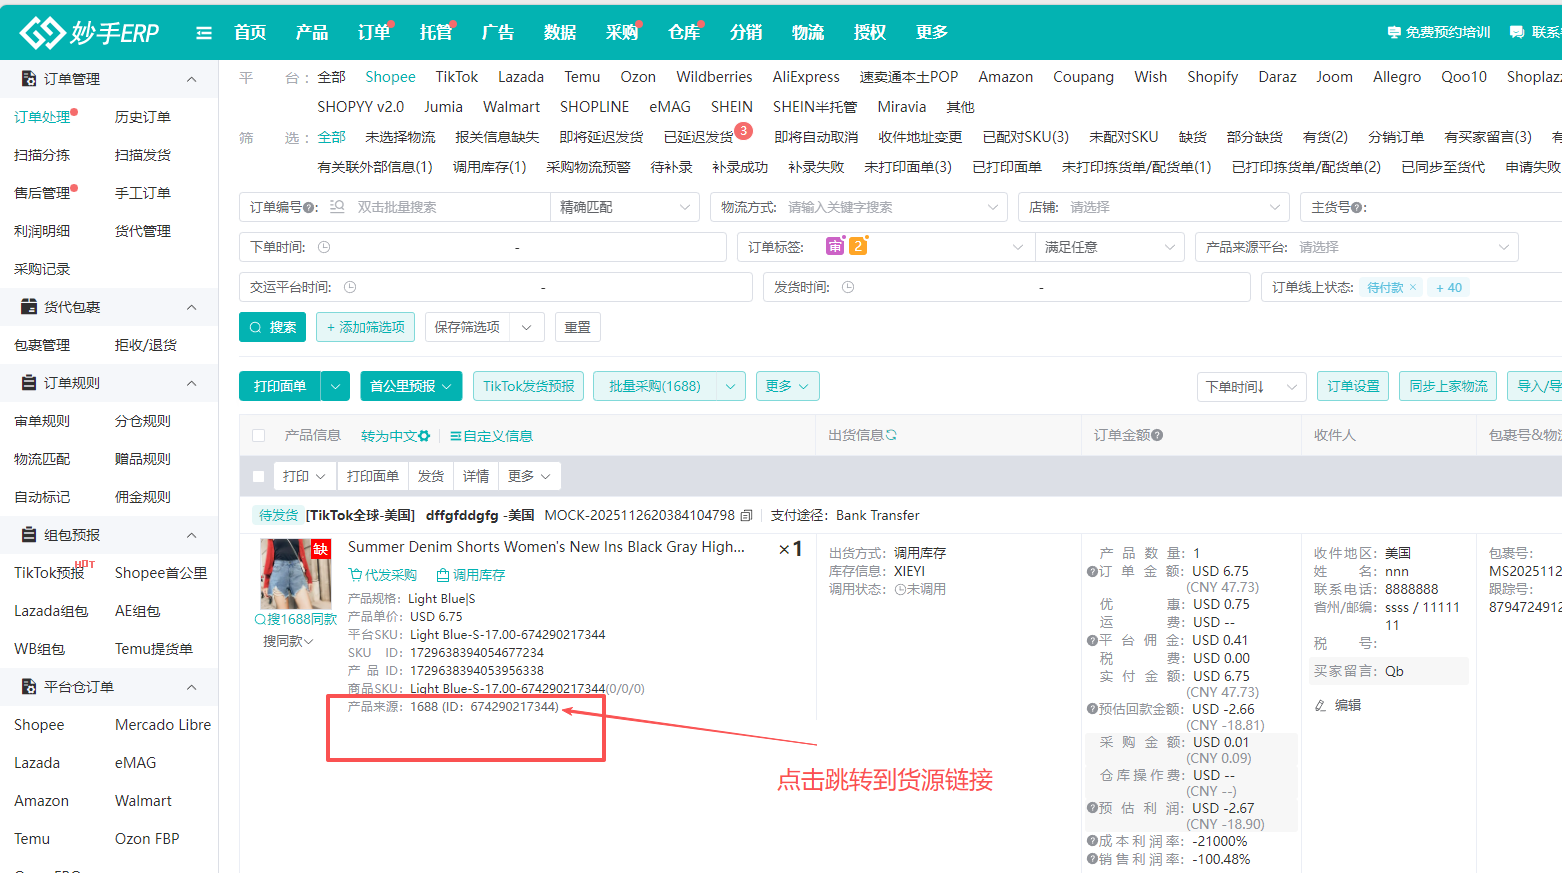Viewport: 1562px width, 873px height.
Task: Click the 搜1688同款 magnifier icon
Action: pos(259,619)
